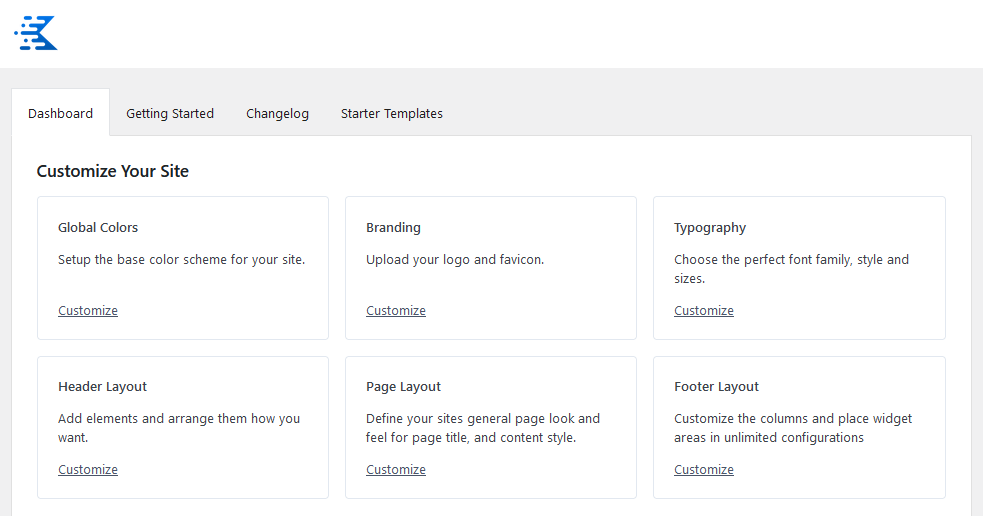This screenshot has width=983, height=516.
Task: Click text 'Customize the columns and place widget'
Action: coord(793,419)
